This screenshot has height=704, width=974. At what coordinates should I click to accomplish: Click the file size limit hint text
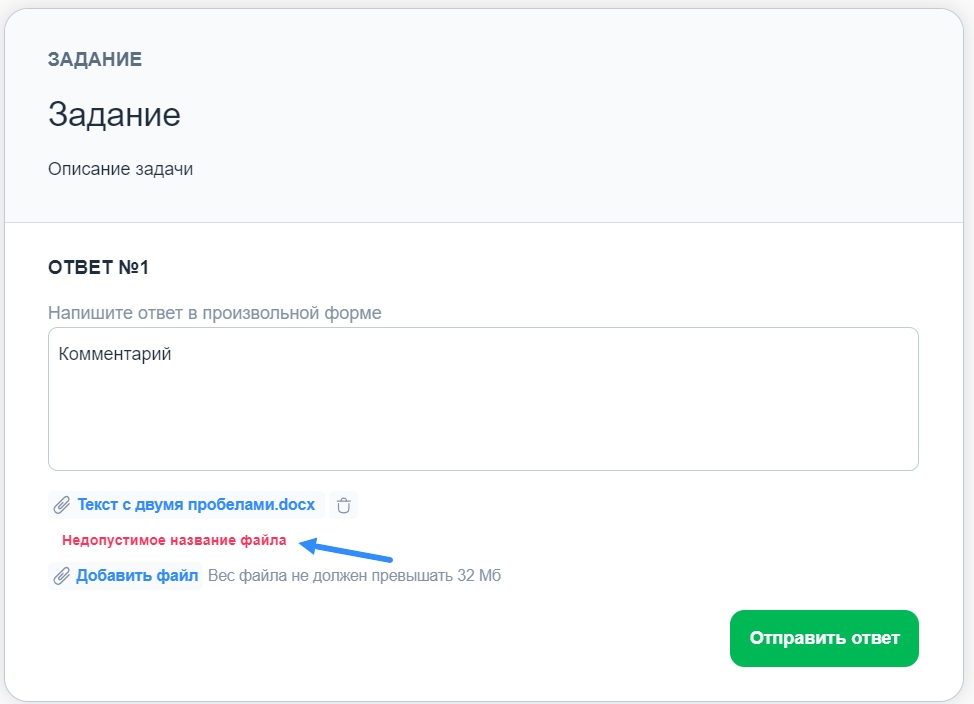[354, 575]
